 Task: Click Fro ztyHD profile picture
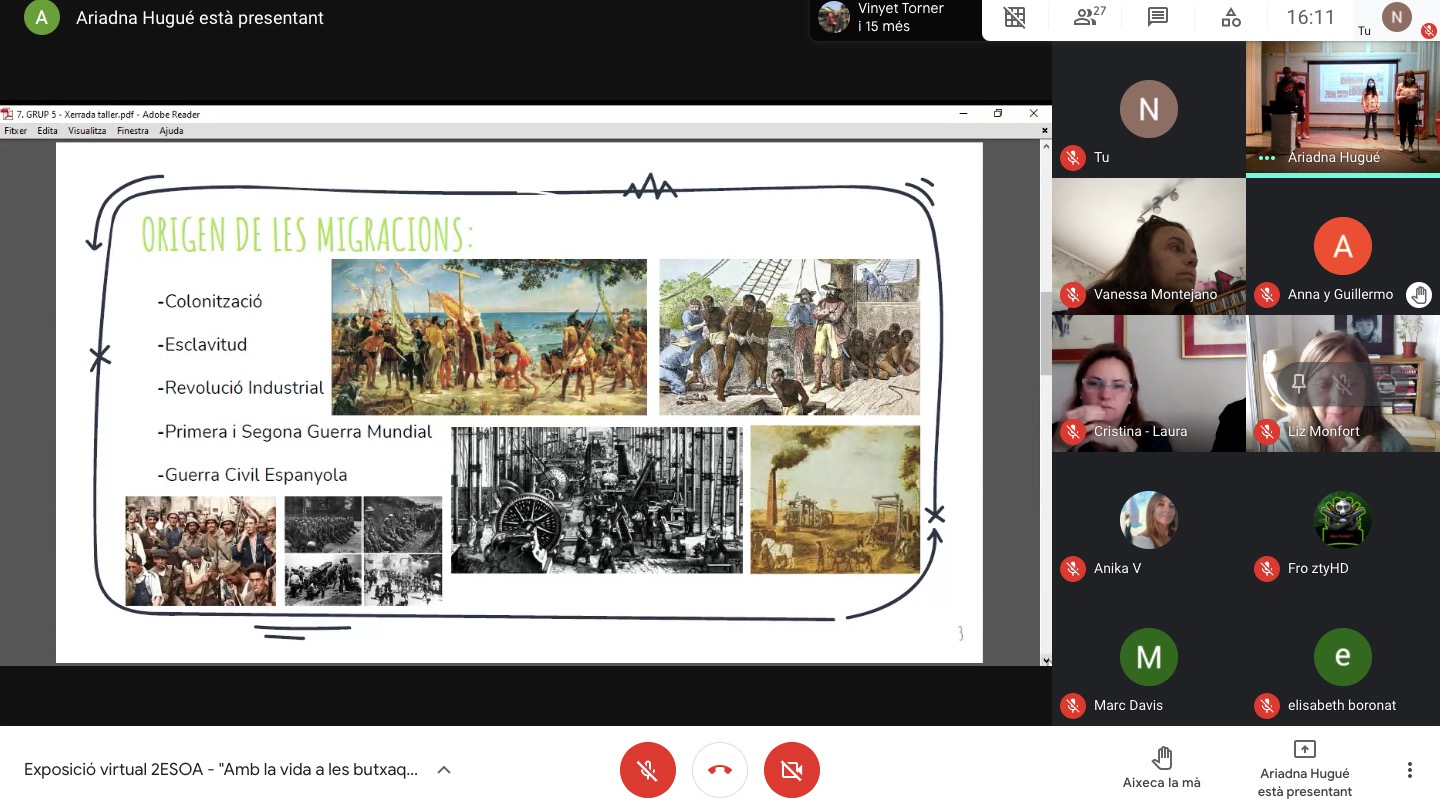(1343, 520)
